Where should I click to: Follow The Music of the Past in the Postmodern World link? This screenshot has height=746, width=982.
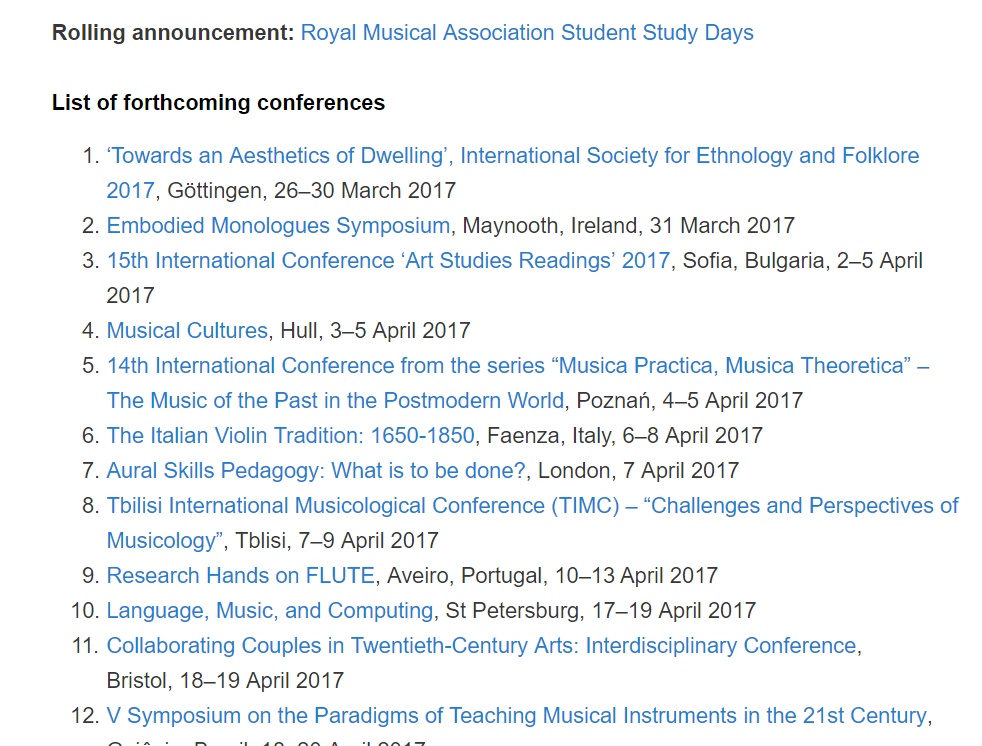[x=335, y=401]
